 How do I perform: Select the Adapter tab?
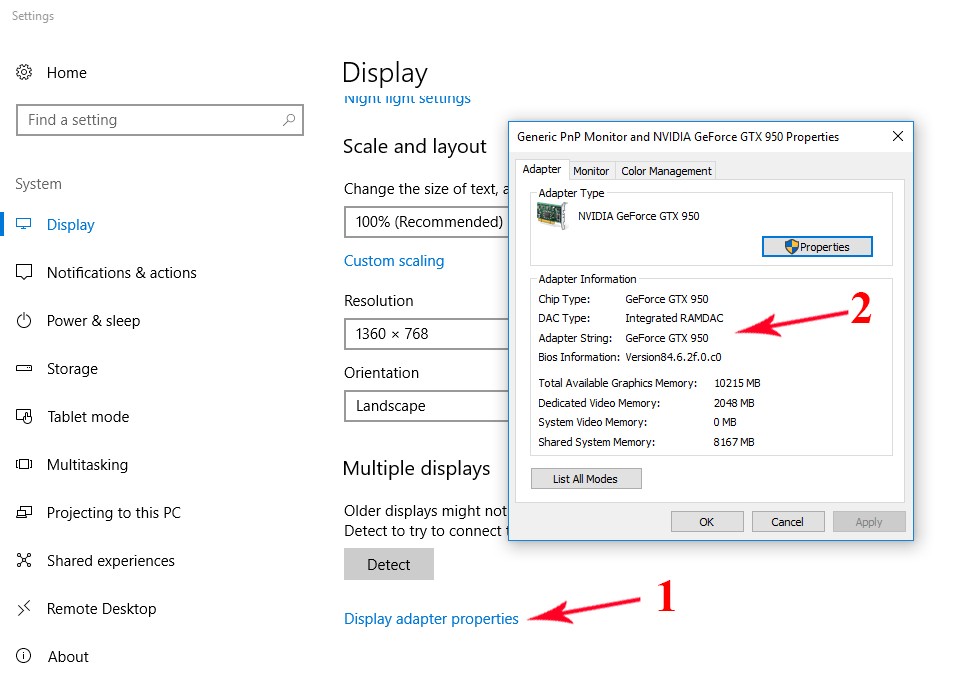click(x=541, y=169)
